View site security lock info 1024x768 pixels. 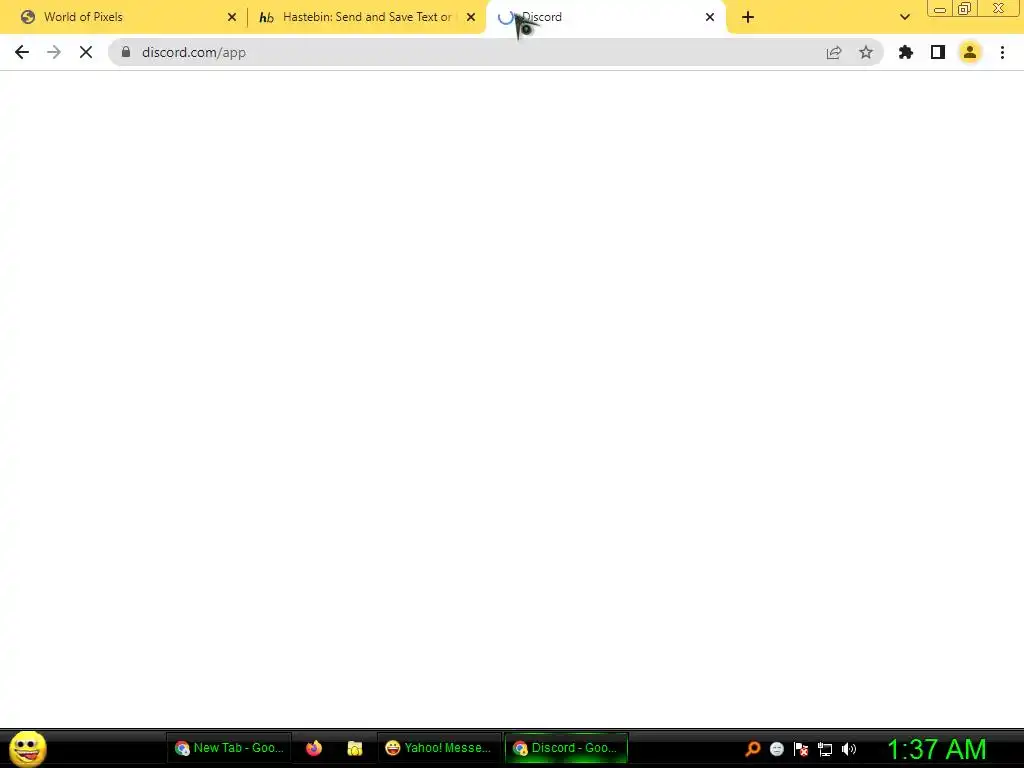click(x=126, y=52)
